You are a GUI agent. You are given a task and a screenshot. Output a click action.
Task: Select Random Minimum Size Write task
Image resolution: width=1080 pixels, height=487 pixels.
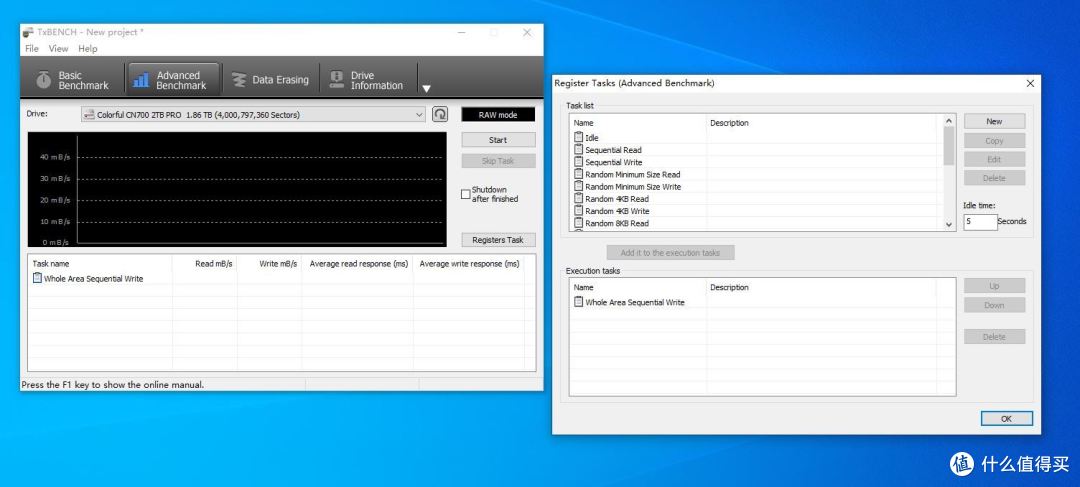[x=627, y=187]
